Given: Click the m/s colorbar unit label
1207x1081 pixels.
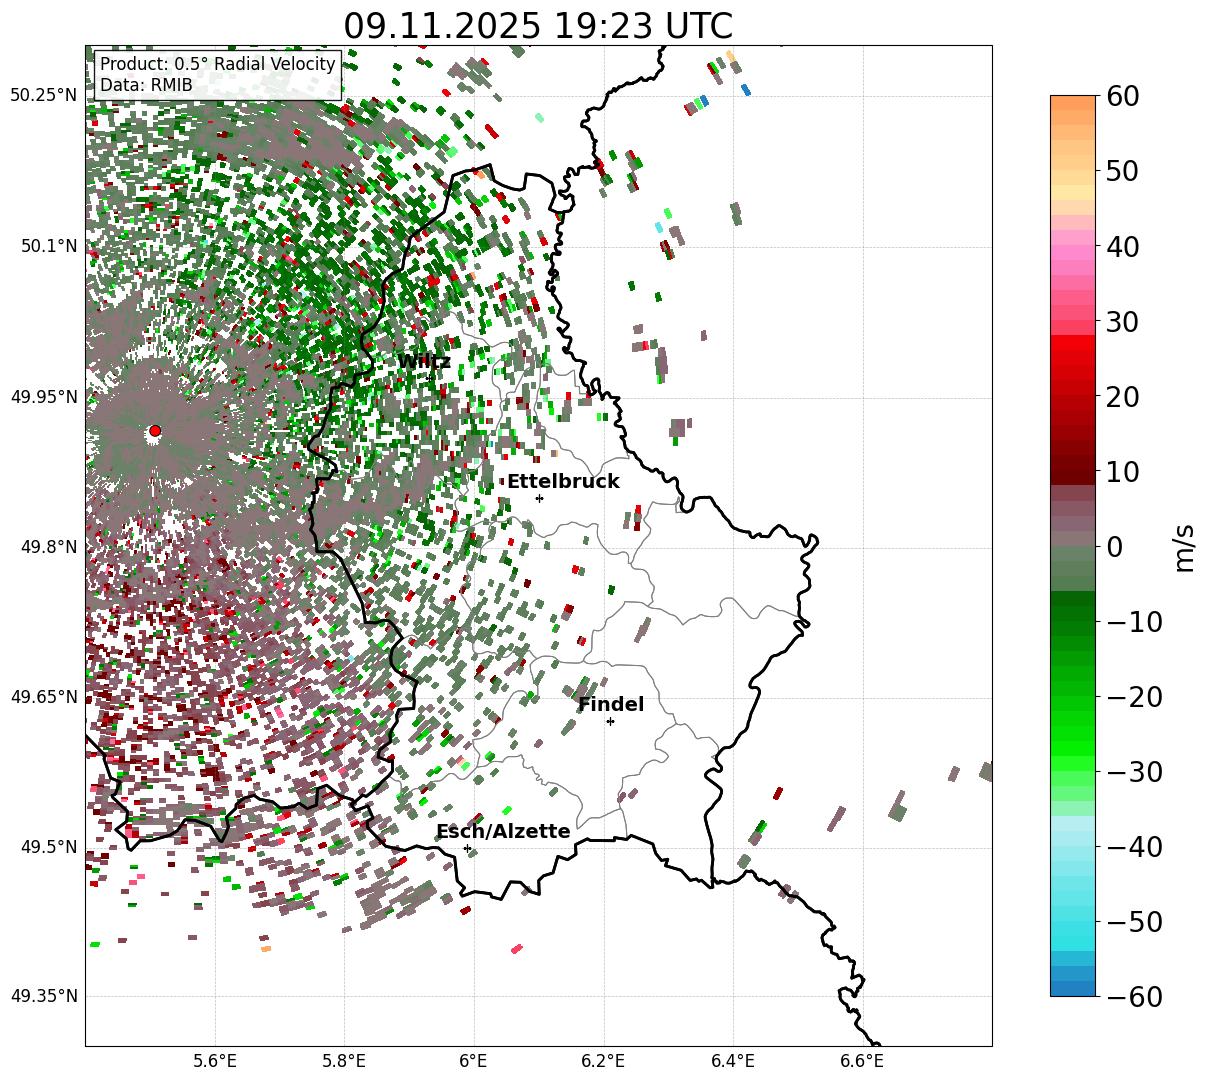Looking at the screenshot, I should tap(1184, 546).
